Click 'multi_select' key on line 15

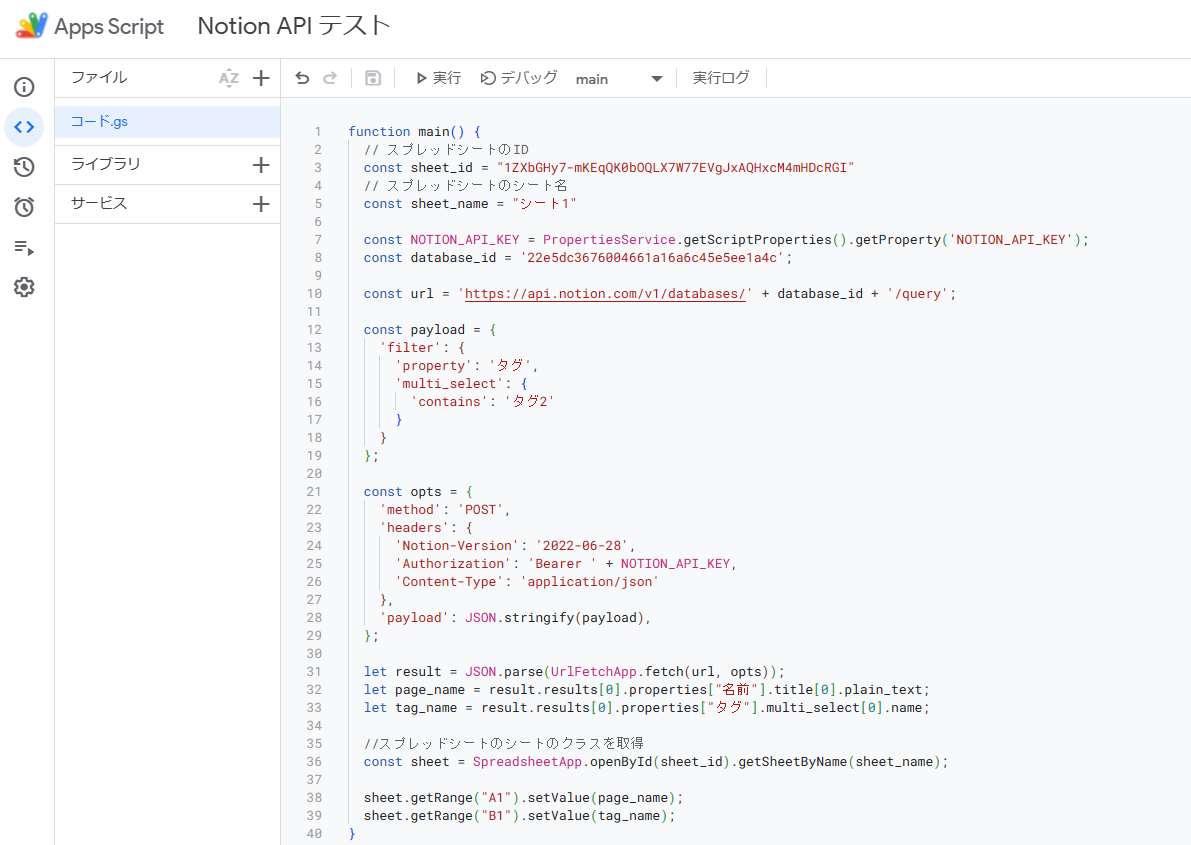(450, 384)
